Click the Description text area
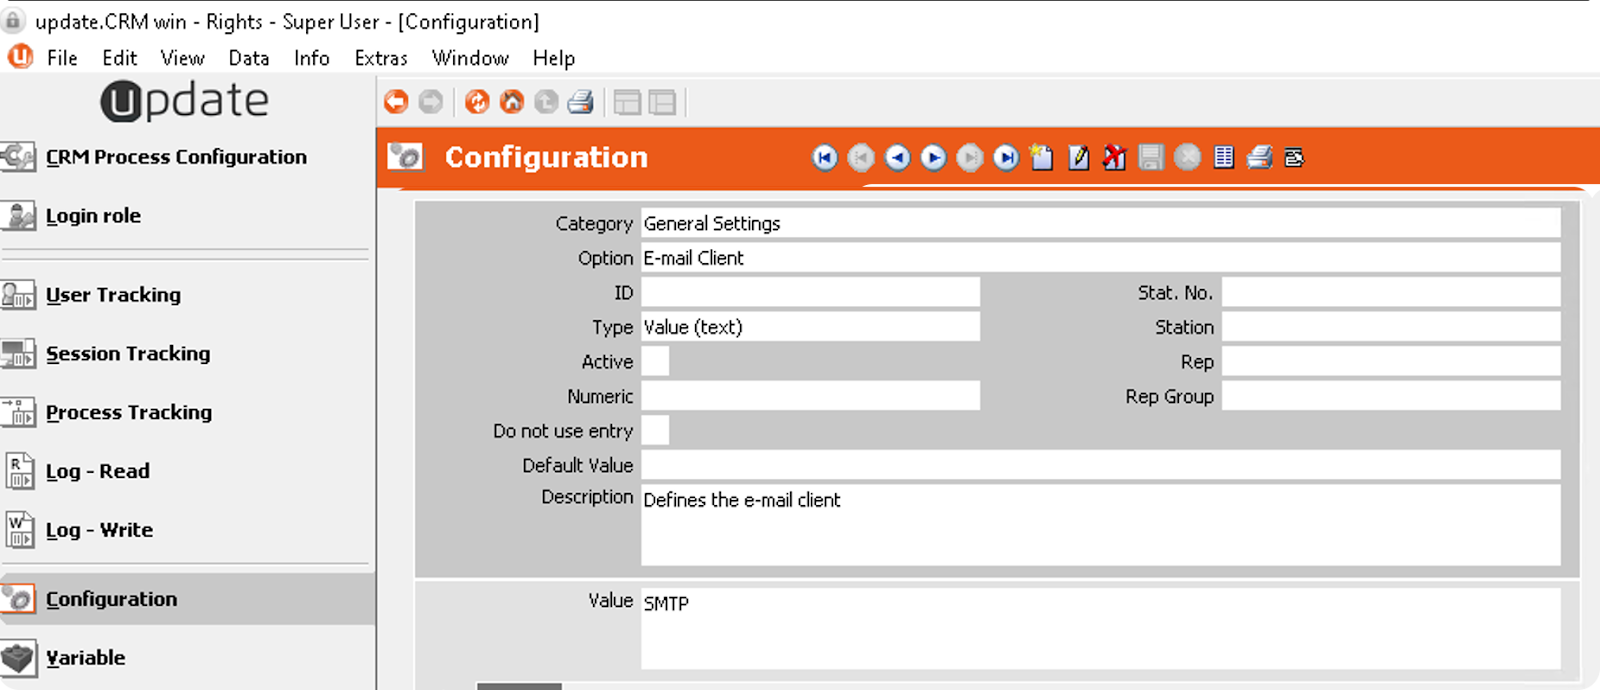 [x=1101, y=525]
